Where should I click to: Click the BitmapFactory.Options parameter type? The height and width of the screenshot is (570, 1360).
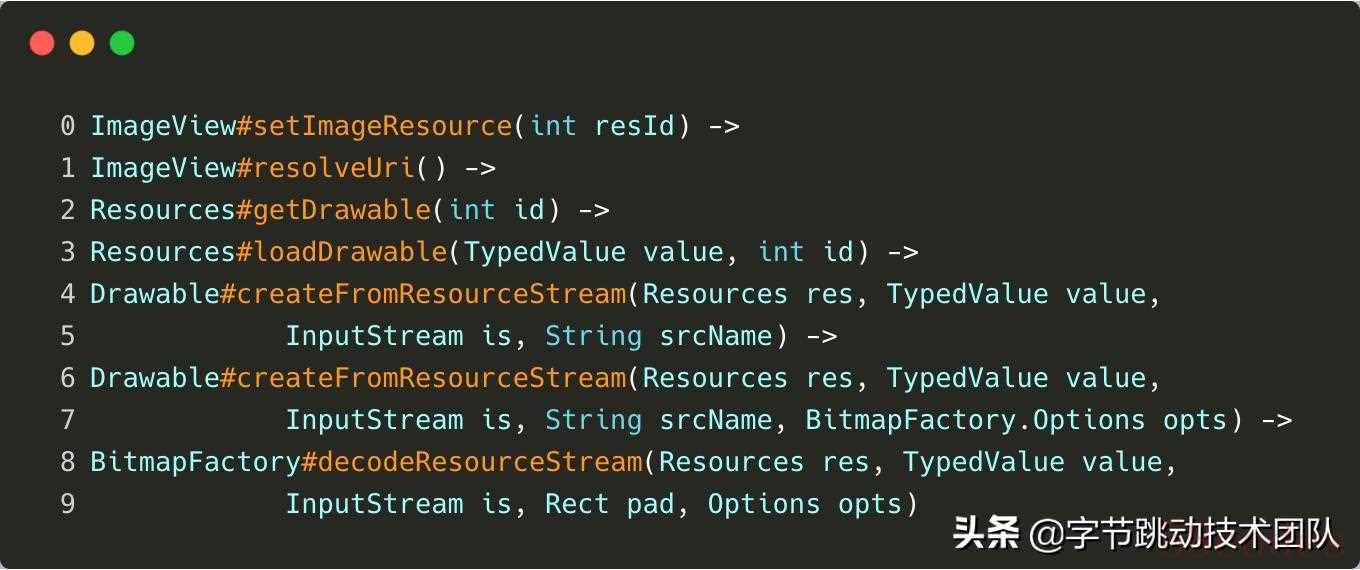[x=975, y=420]
